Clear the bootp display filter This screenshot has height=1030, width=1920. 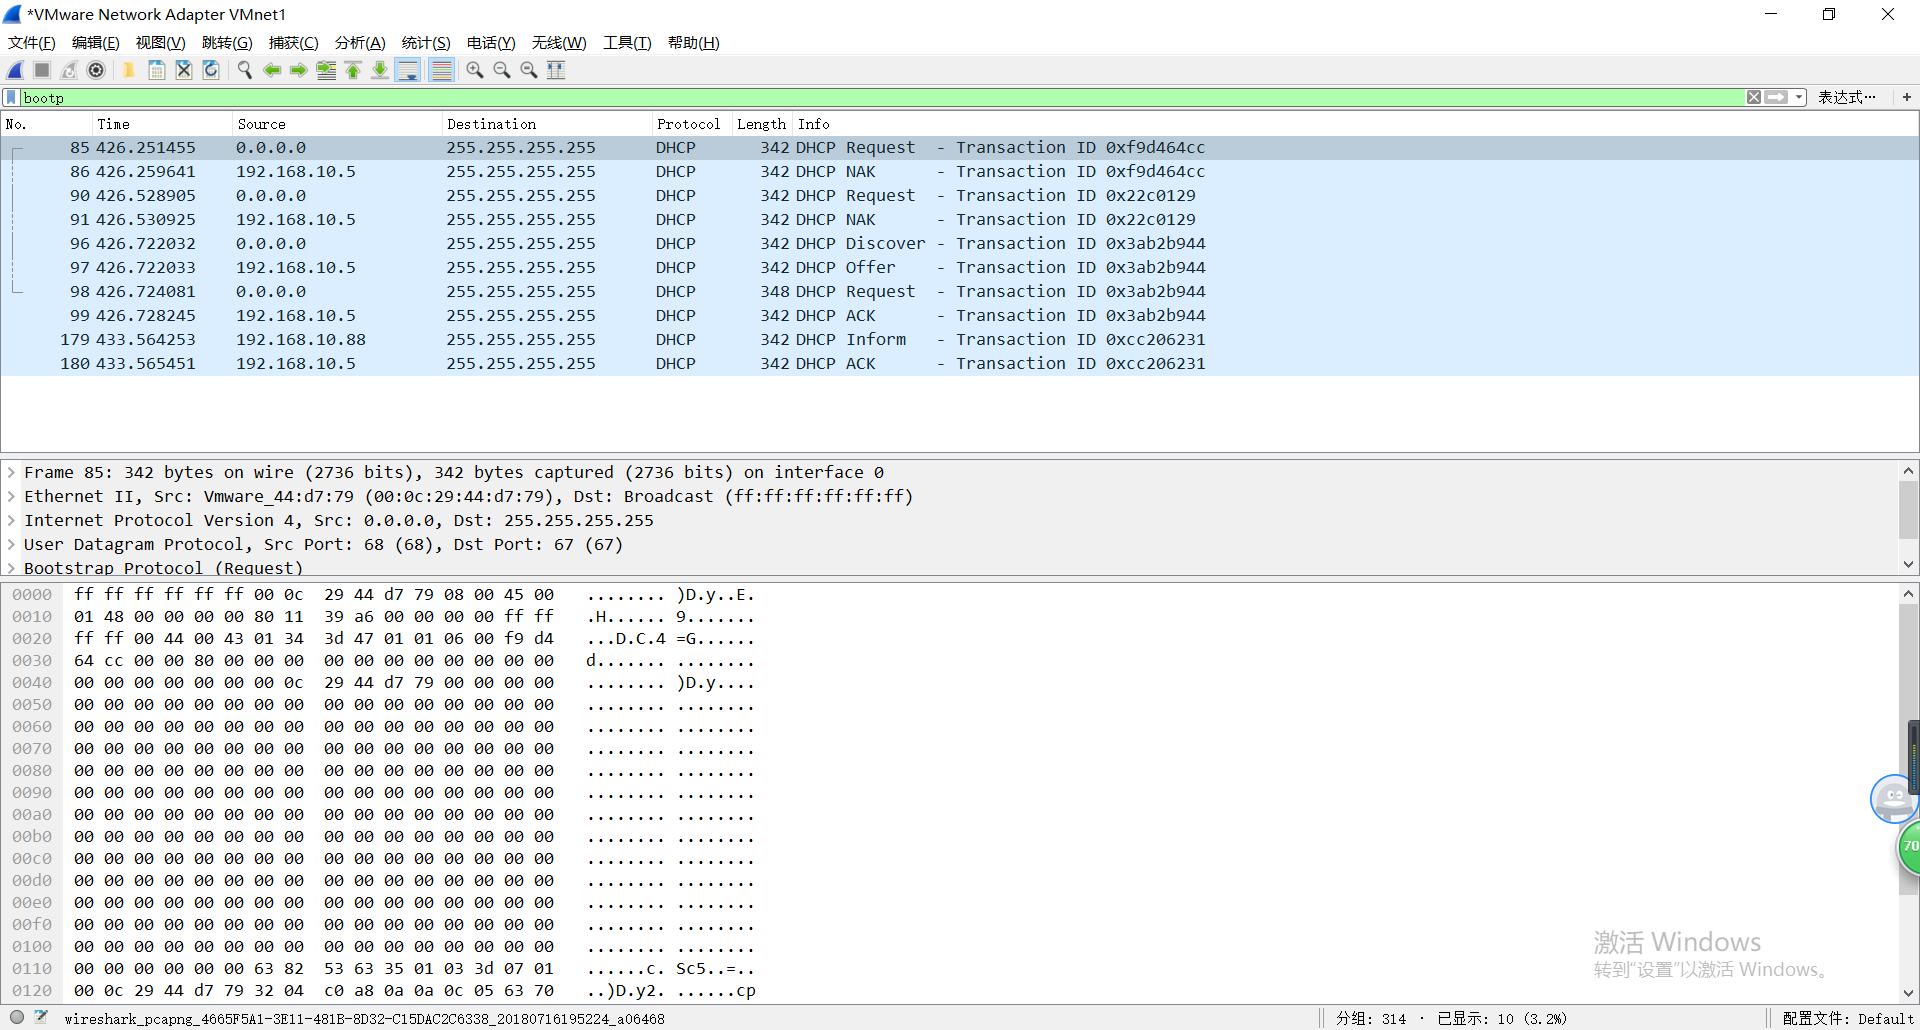tap(1754, 97)
